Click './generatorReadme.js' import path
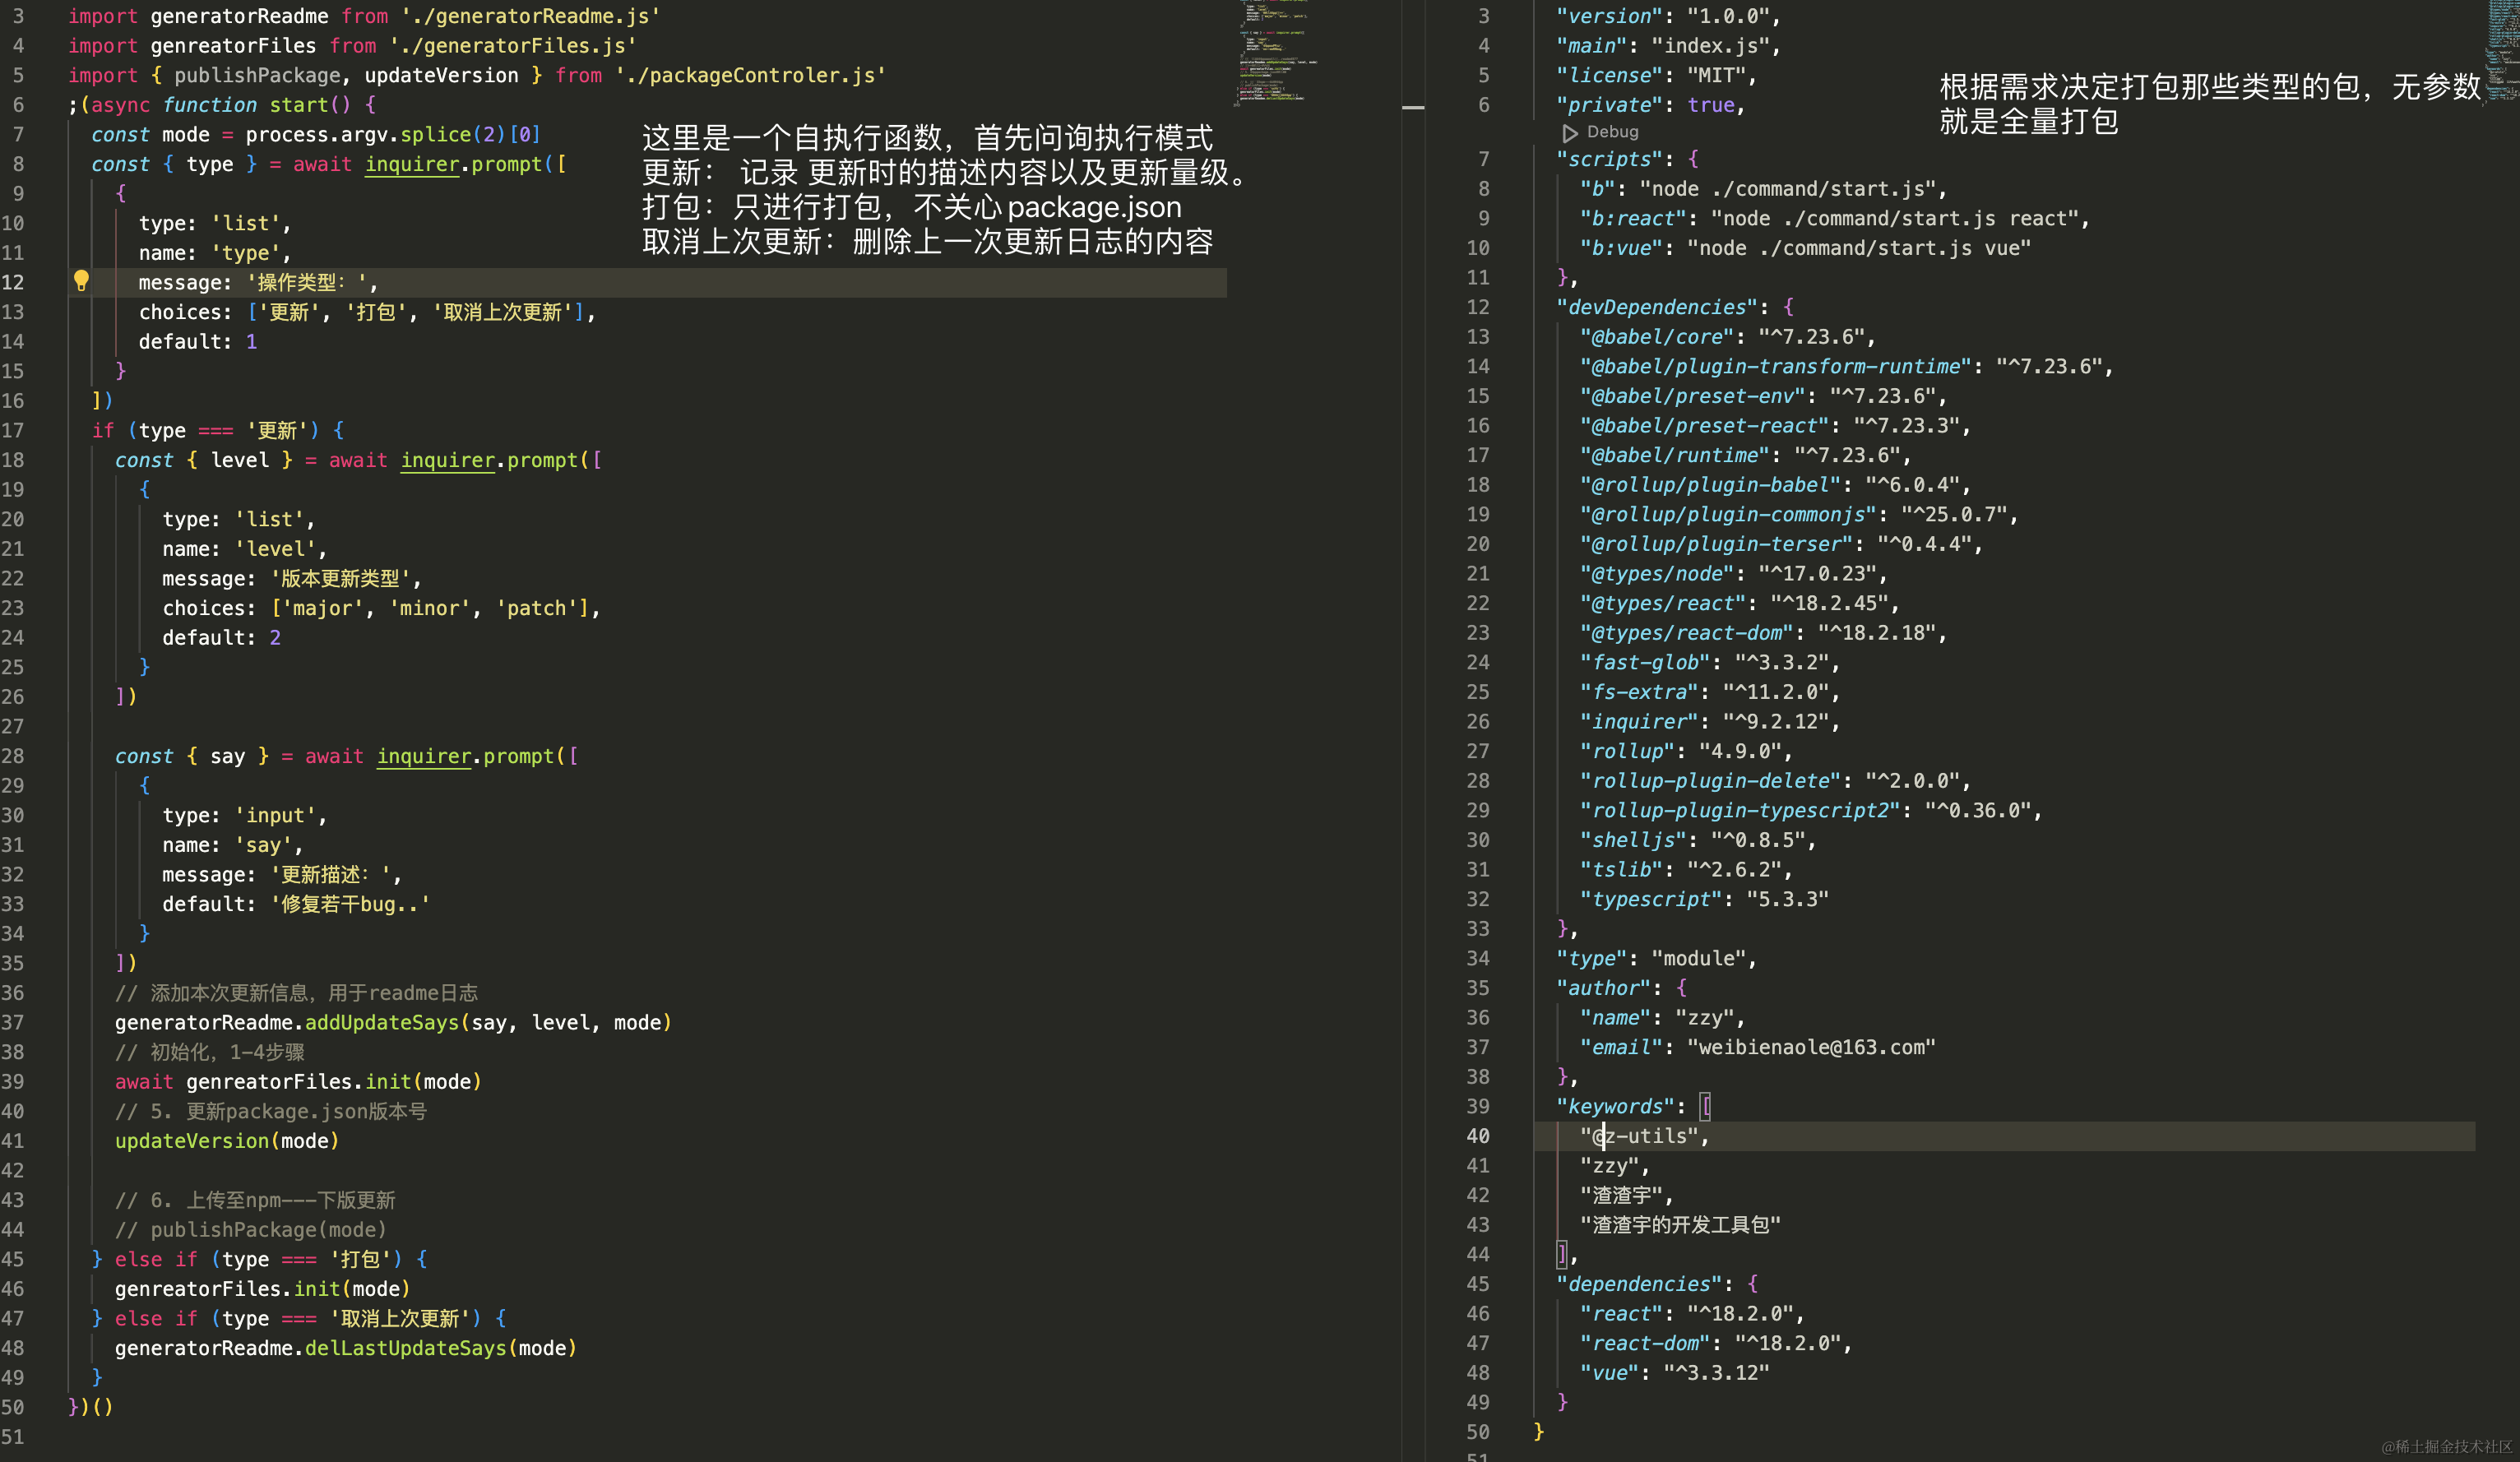Image resolution: width=2520 pixels, height=1462 pixels. click(x=531, y=16)
